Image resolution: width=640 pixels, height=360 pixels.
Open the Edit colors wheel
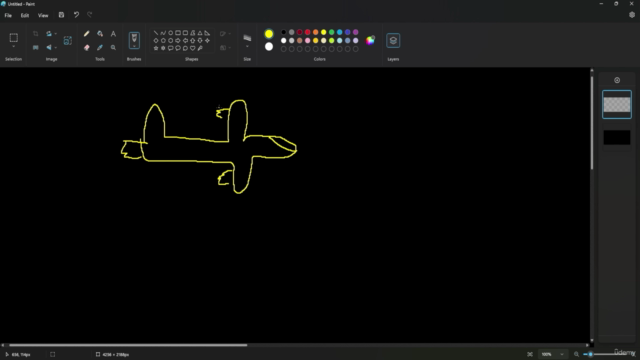[x=370, y=40]
